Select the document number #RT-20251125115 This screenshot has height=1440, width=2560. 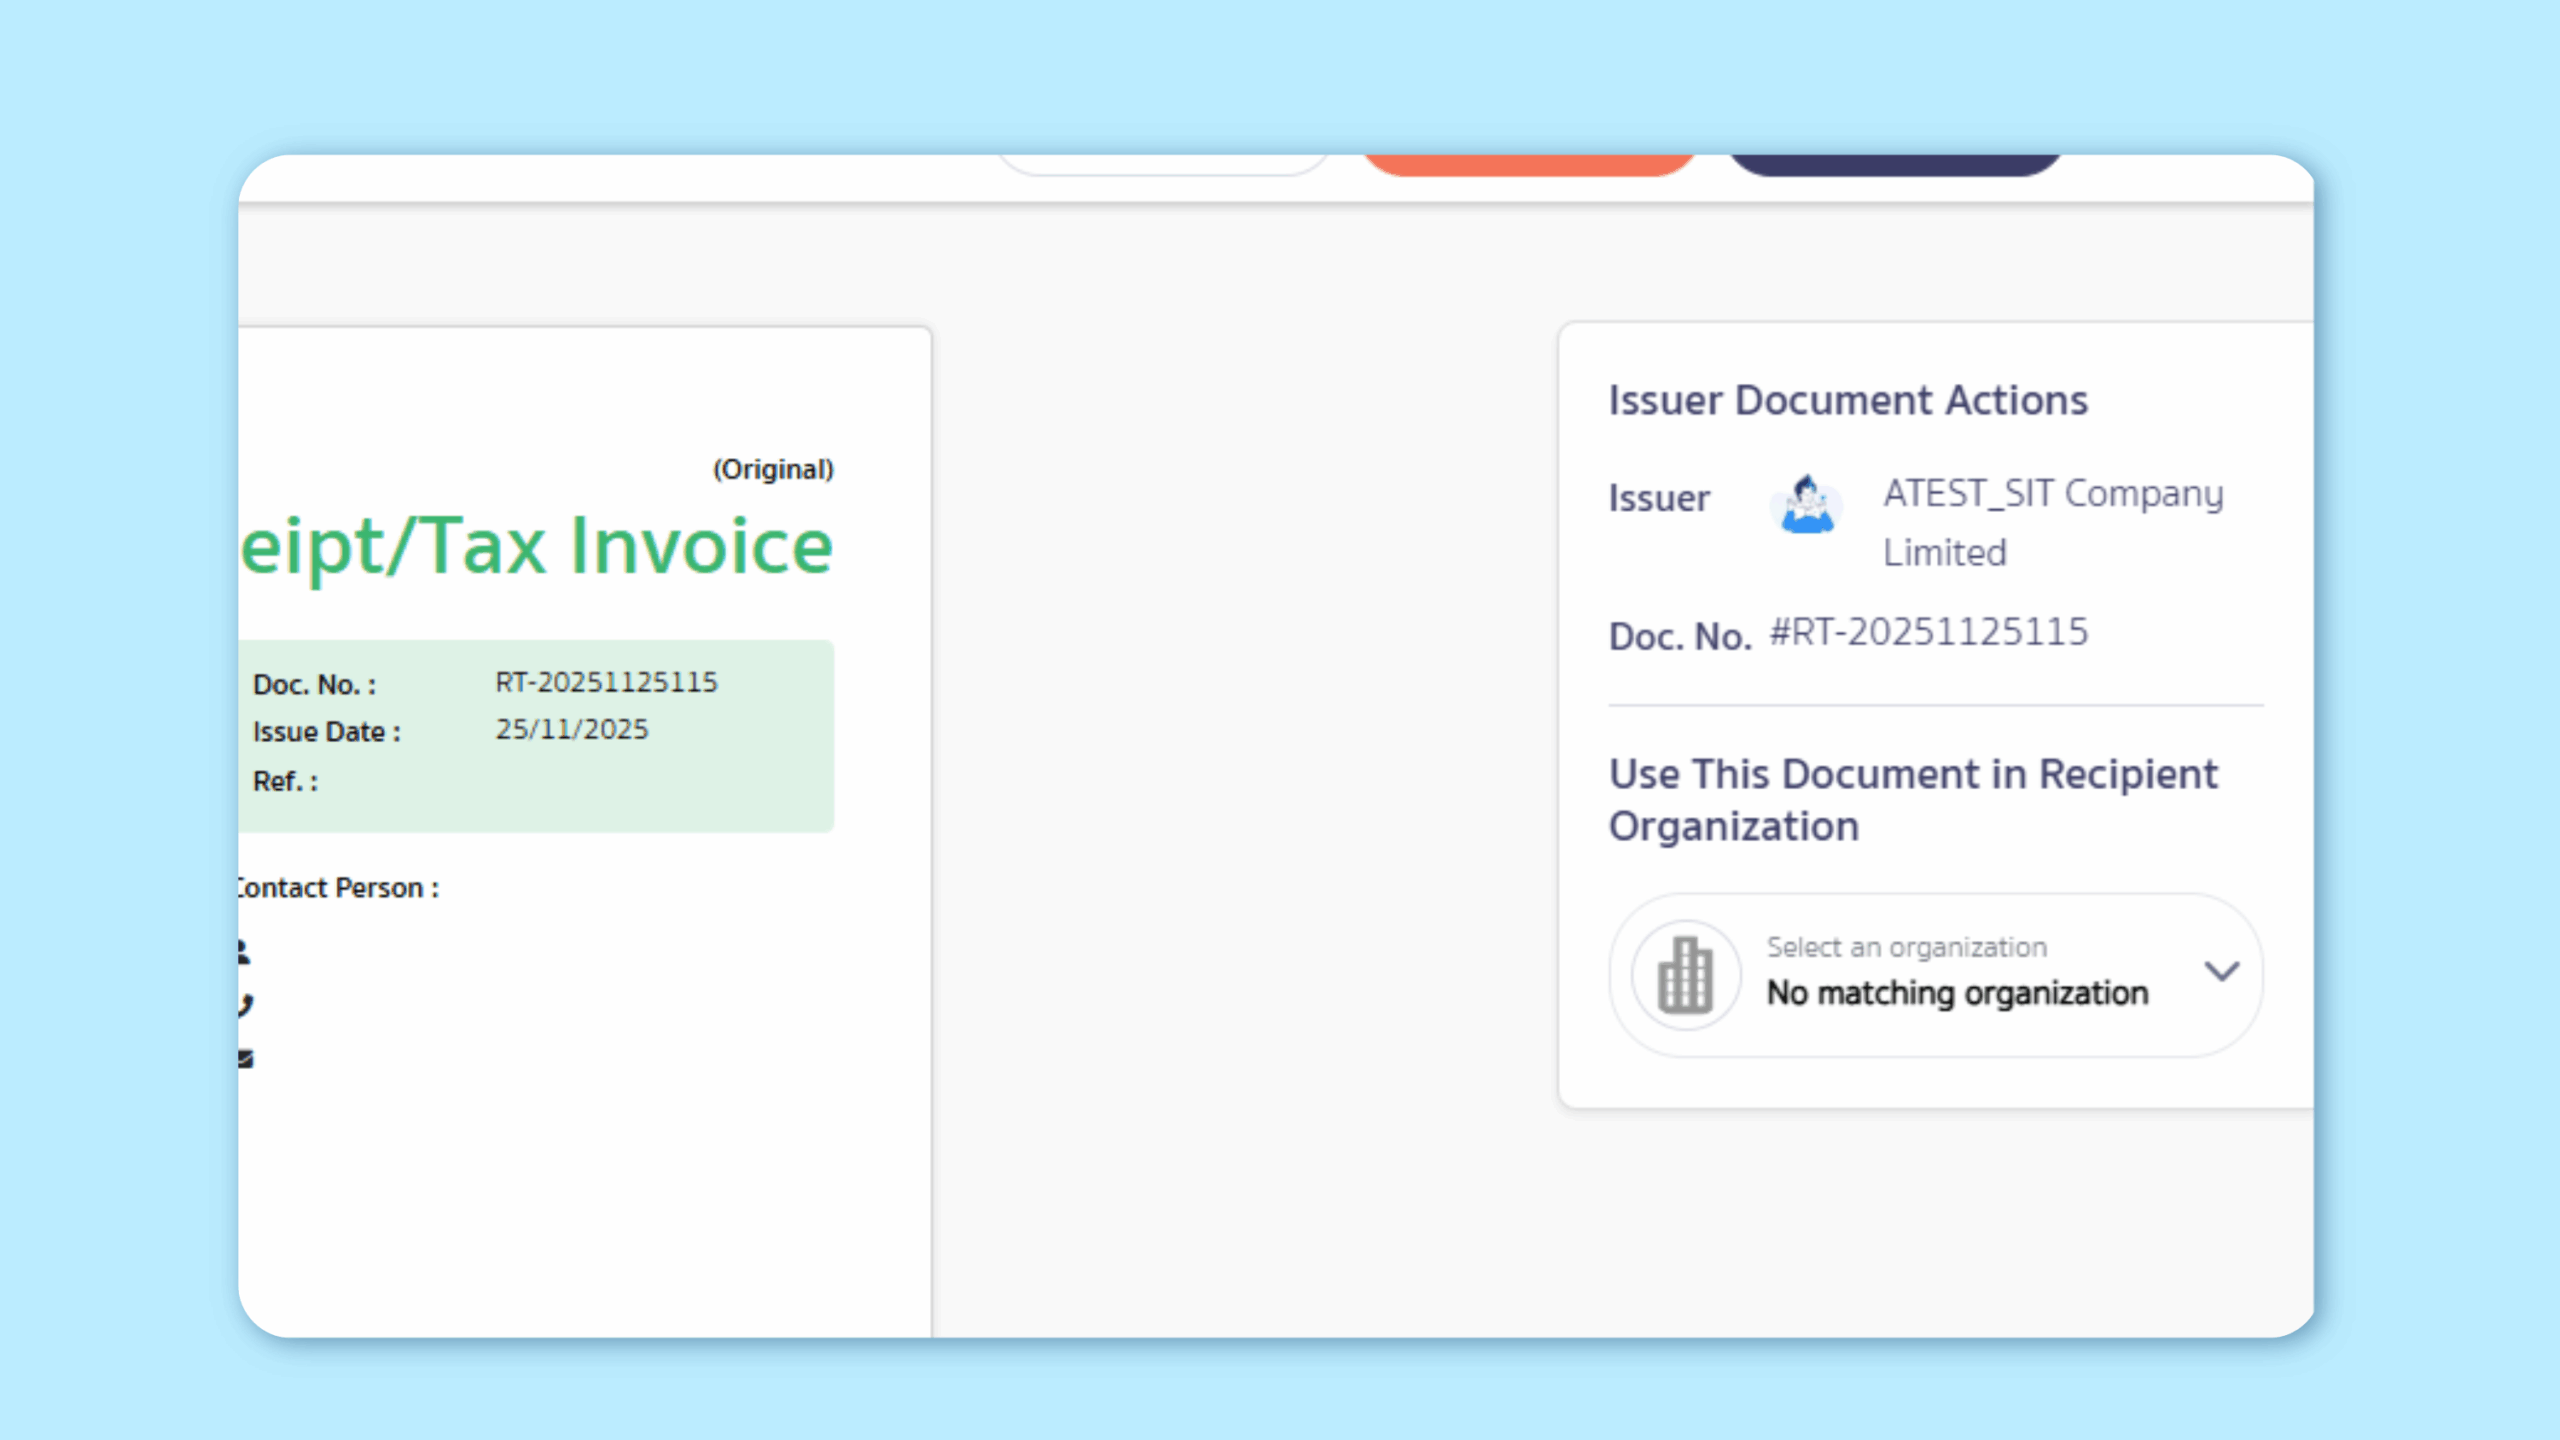[x=1932, y=631]
